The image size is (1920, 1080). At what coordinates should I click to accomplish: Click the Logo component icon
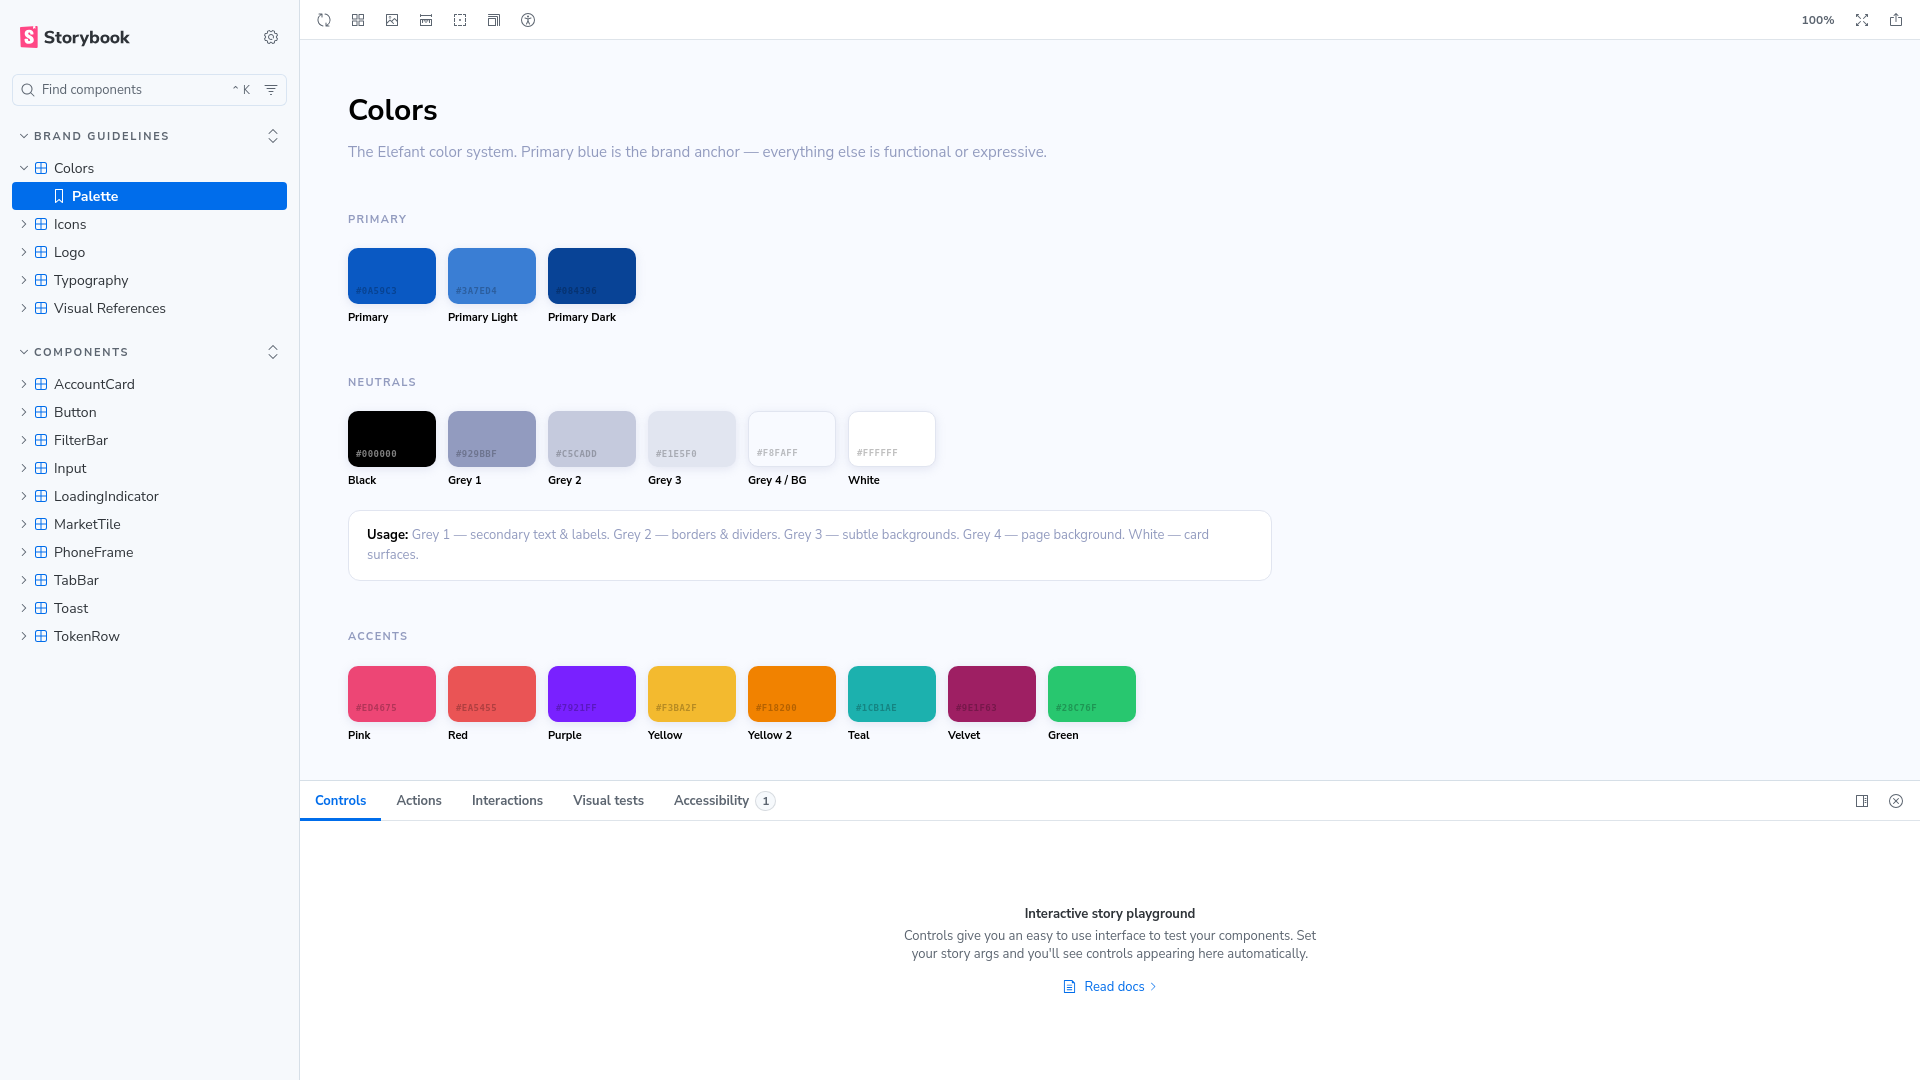coord(41,252)
